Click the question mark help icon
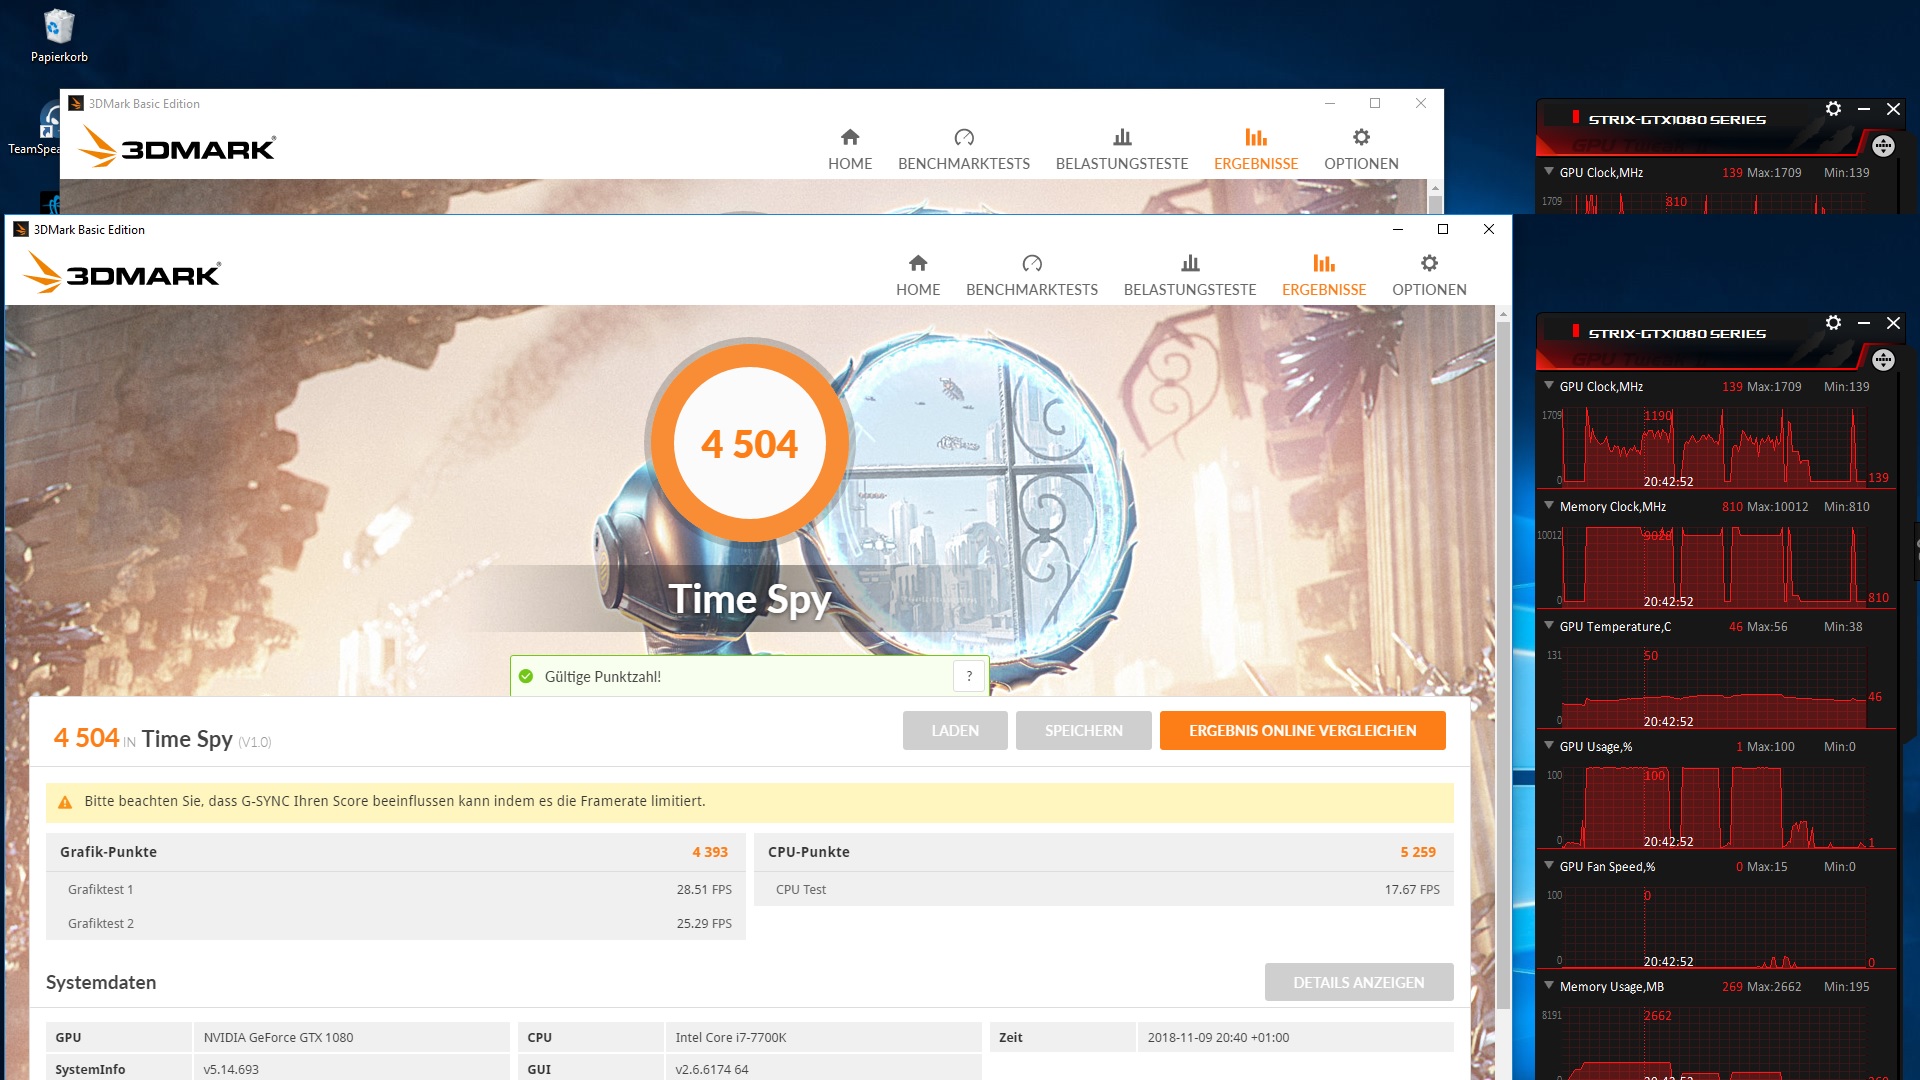This screenshot has height=1080, width=1920. click(x=969, y=677)
